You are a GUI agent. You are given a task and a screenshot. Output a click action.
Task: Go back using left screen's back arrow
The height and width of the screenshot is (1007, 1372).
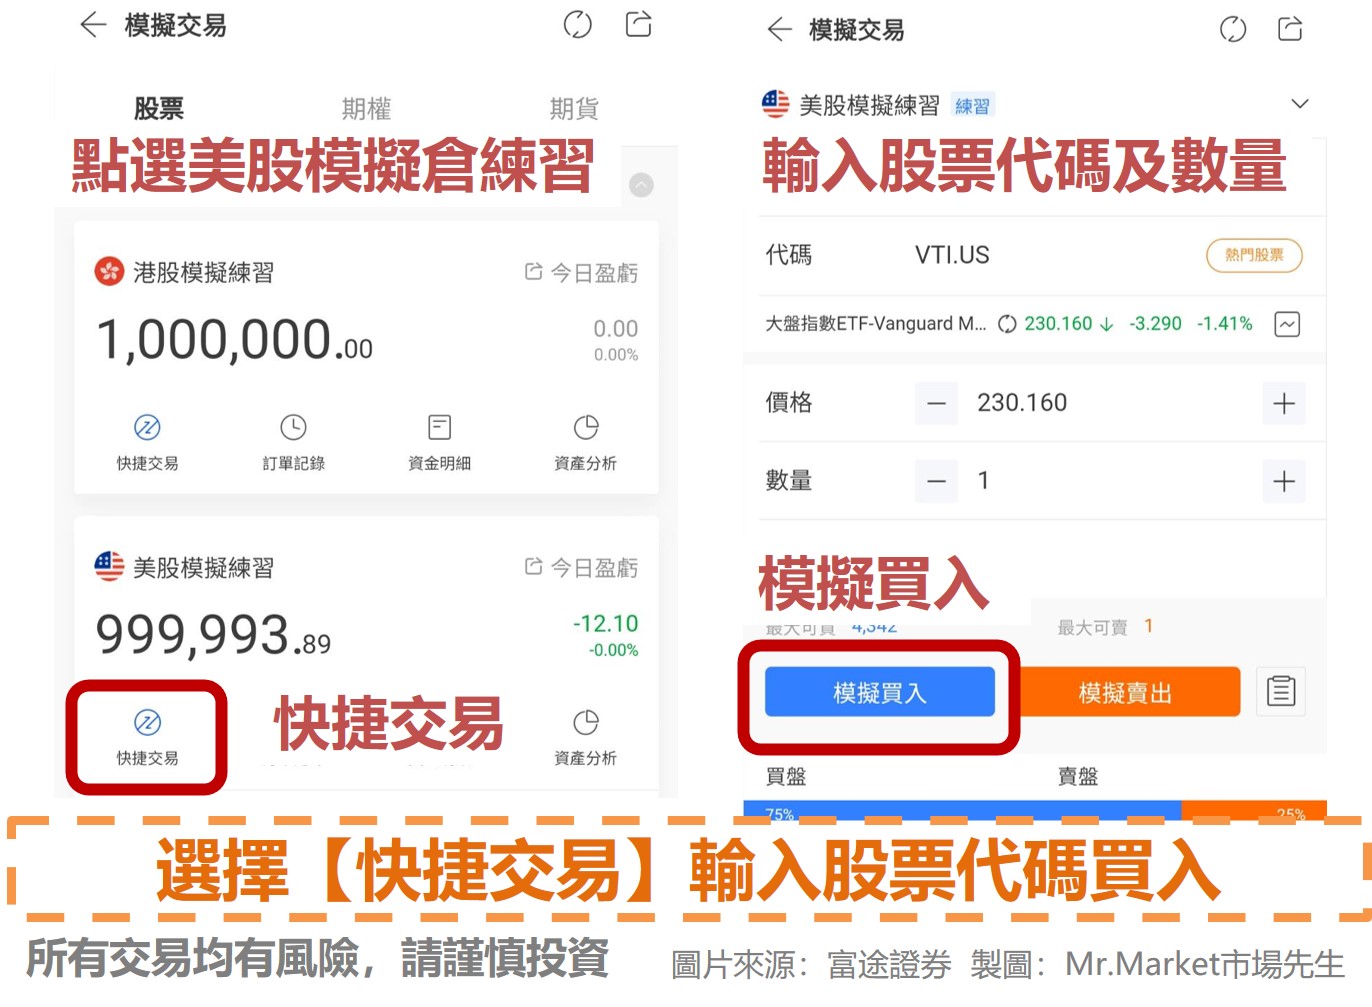click(x=92, y=25)
